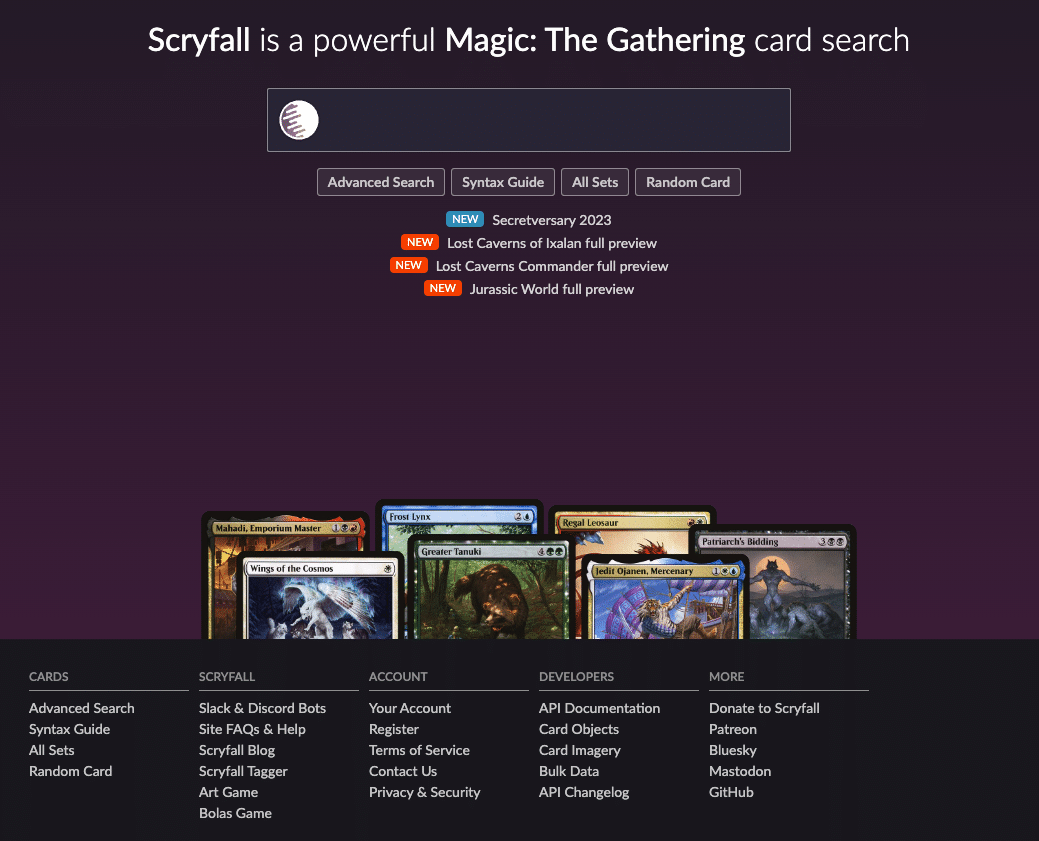This screenshot has height=841, width=1039.
Task: Focus the main card search field
Action: coord(529,120)
